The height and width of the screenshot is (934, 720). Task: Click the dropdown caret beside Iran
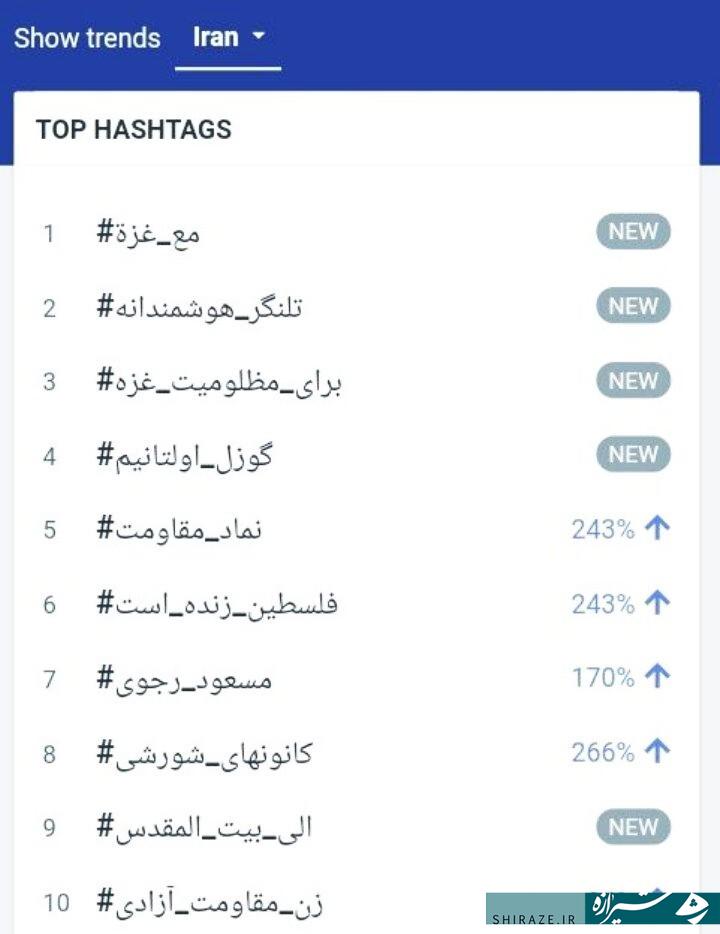258,36
